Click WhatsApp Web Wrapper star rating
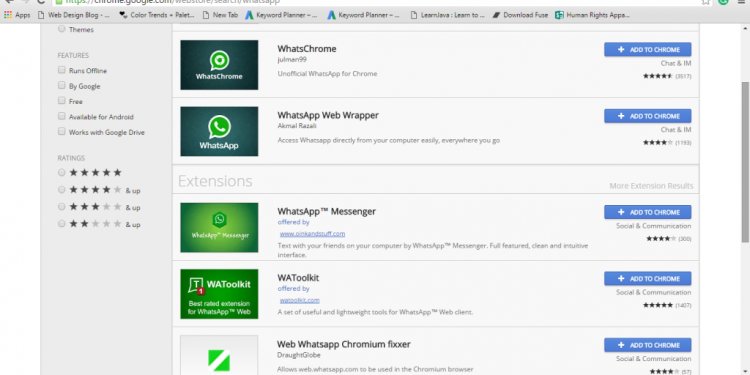Screen dimensions: 750x375 tap(658, 143)
